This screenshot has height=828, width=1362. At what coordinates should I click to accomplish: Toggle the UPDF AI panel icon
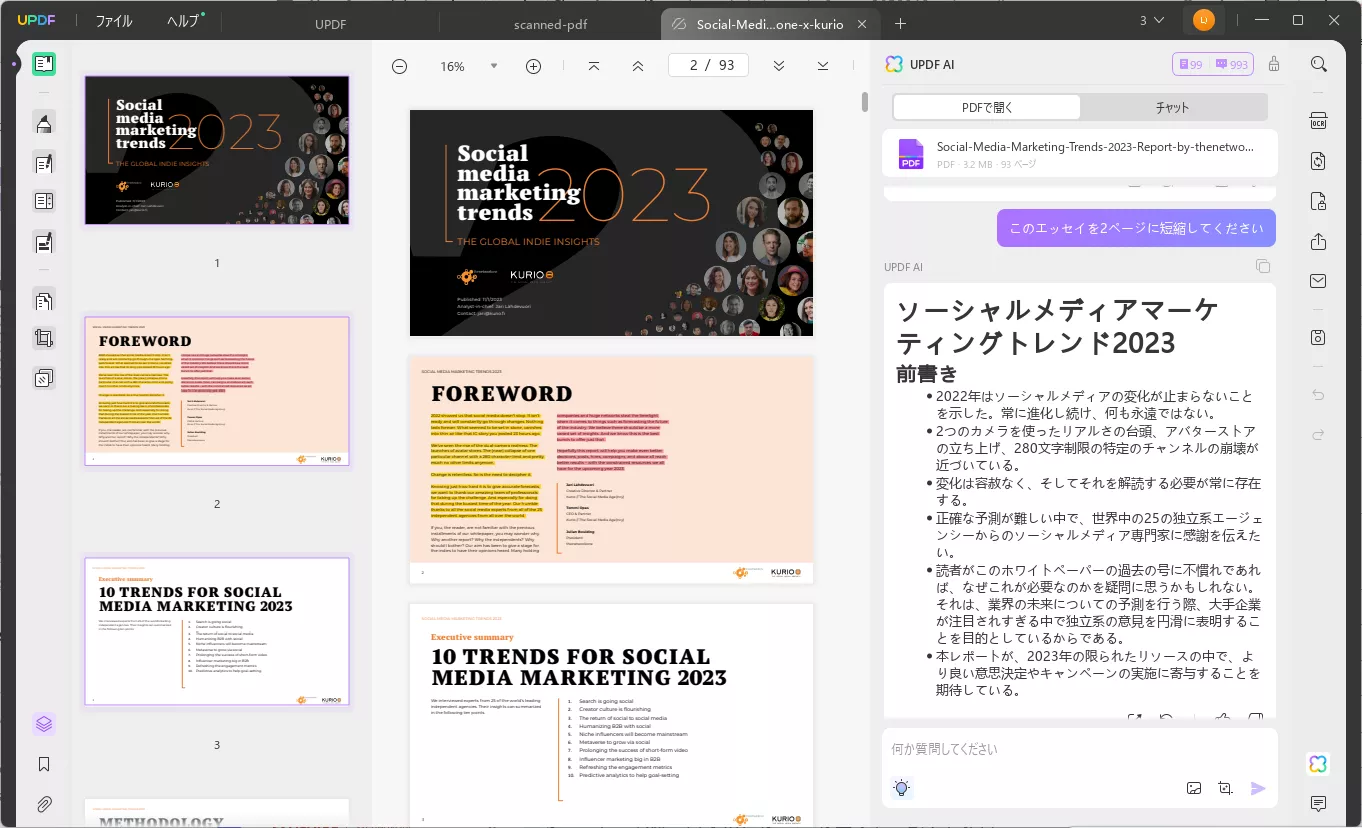coord(1318,764)
